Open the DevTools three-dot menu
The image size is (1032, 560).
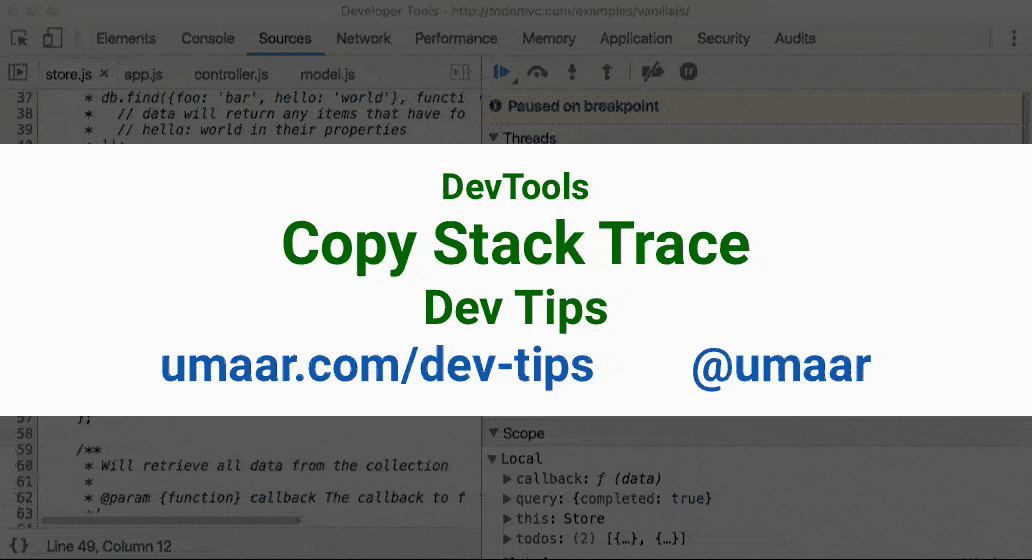click(x=1014, y=38)
